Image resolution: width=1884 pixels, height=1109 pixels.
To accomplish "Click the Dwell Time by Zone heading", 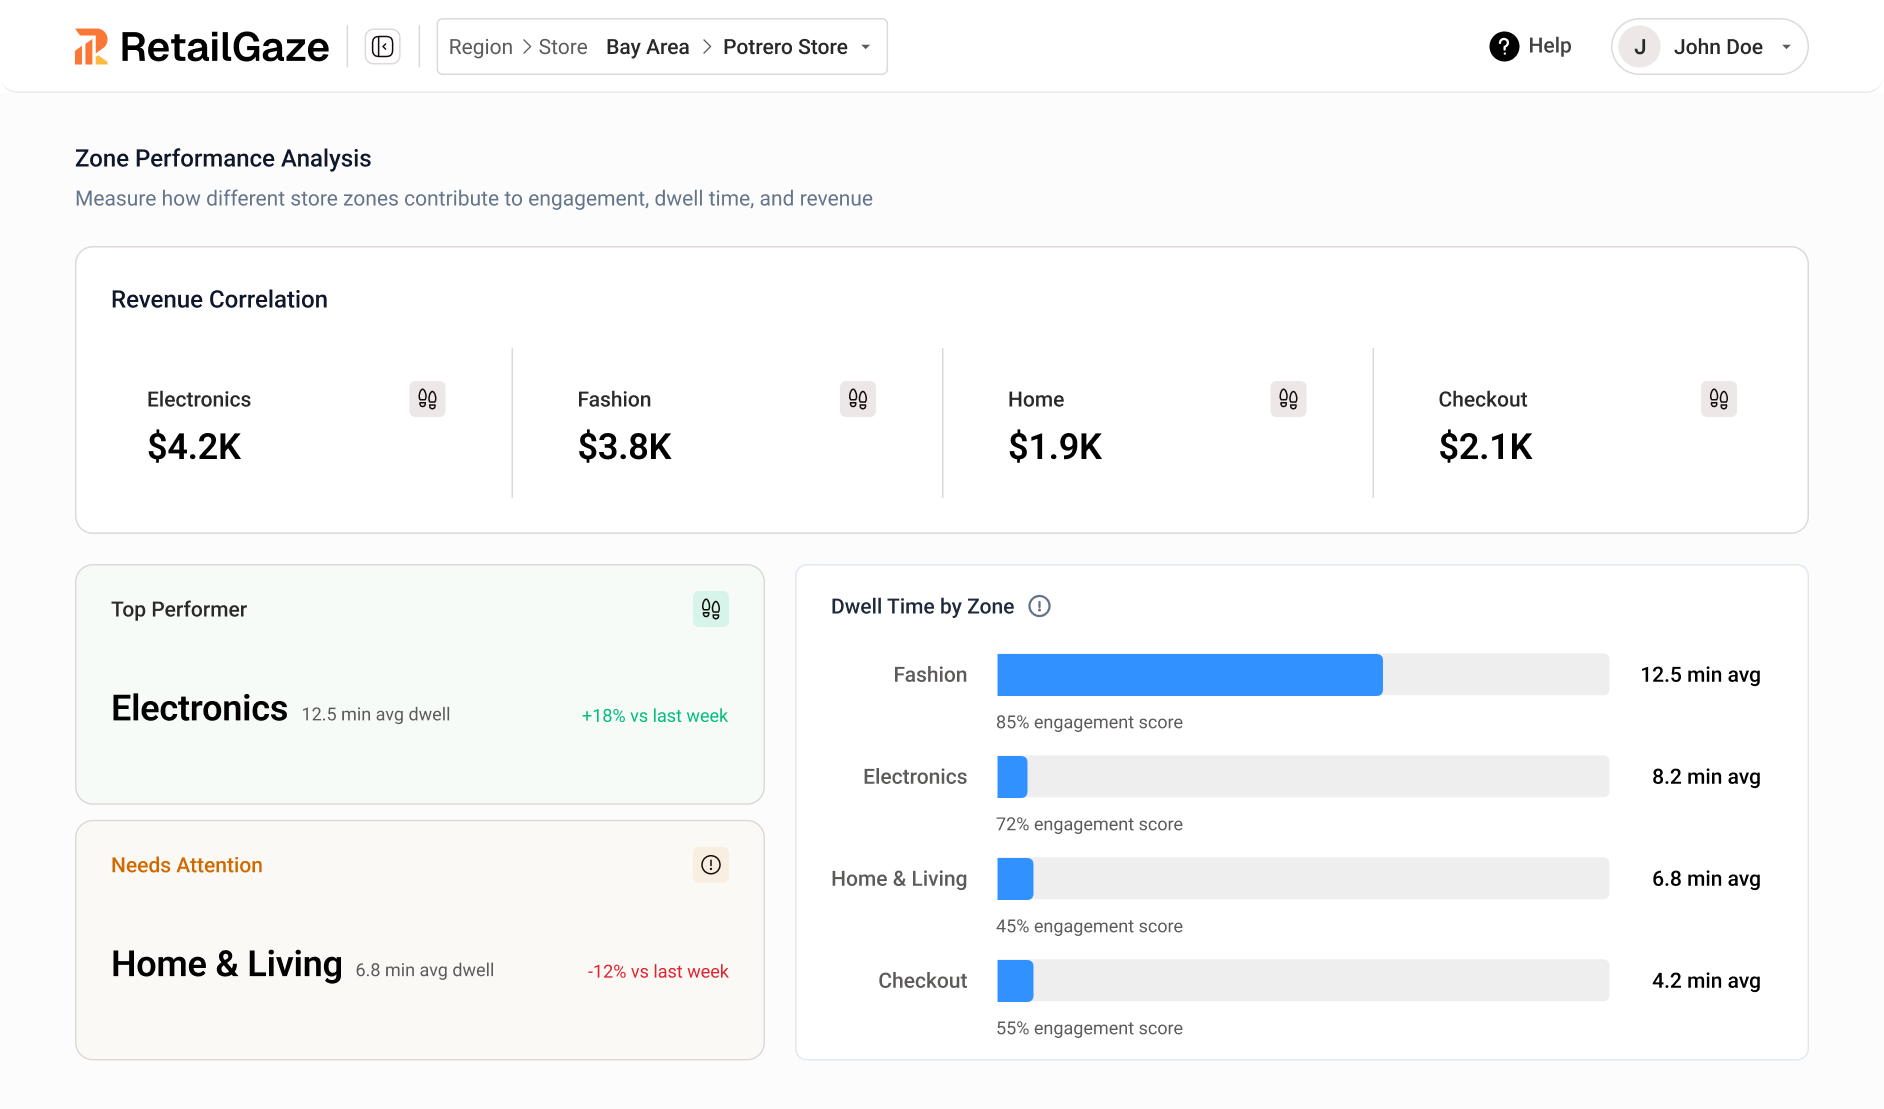I will [922, 606].
